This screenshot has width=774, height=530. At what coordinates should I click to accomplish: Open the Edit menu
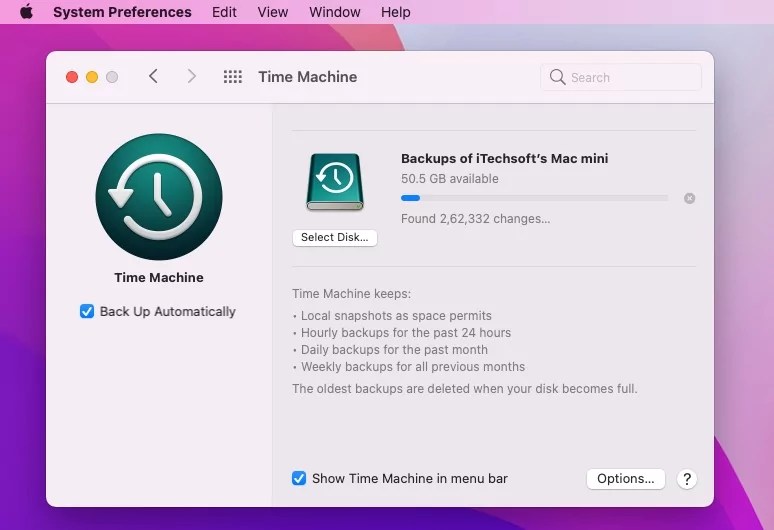pyautogui.click(x=224, y=12)
